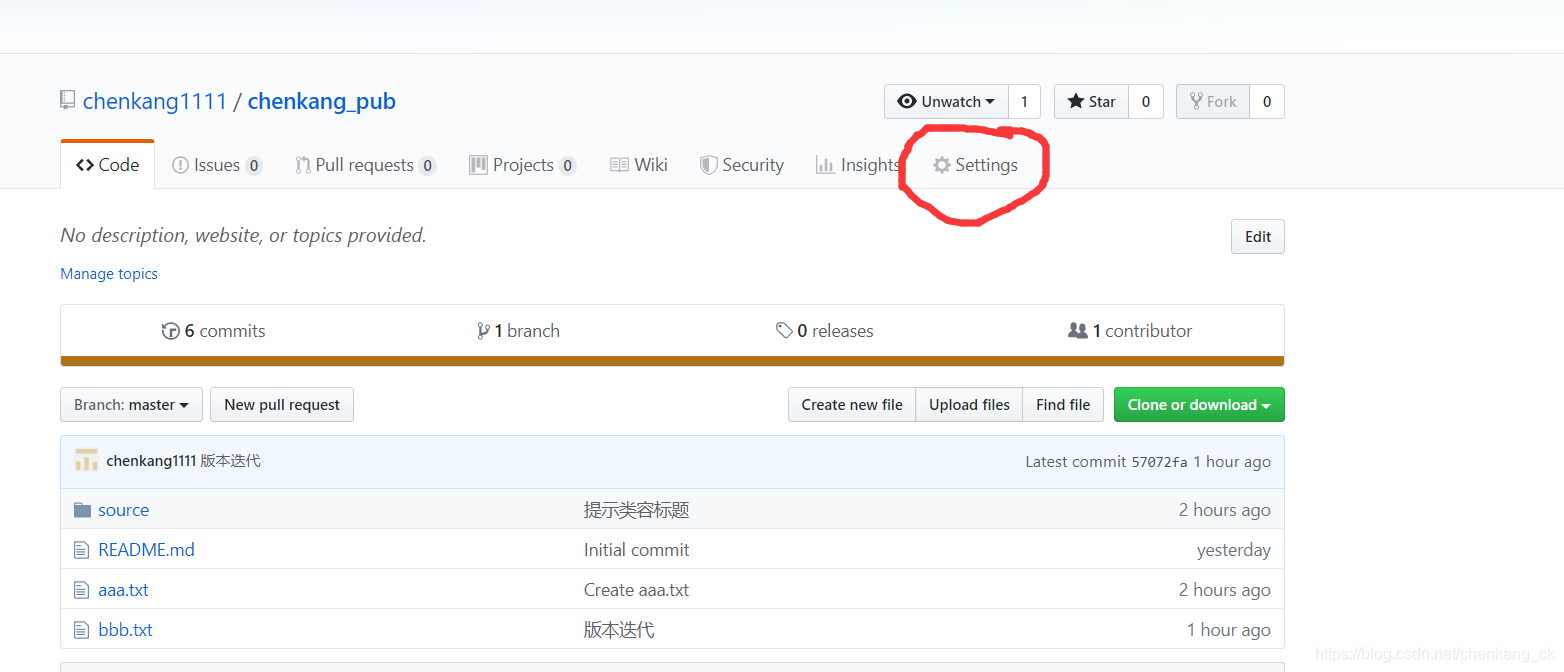1564x672 pixels.
Task: Open the source folder
Action: click(x=123, y=510)
